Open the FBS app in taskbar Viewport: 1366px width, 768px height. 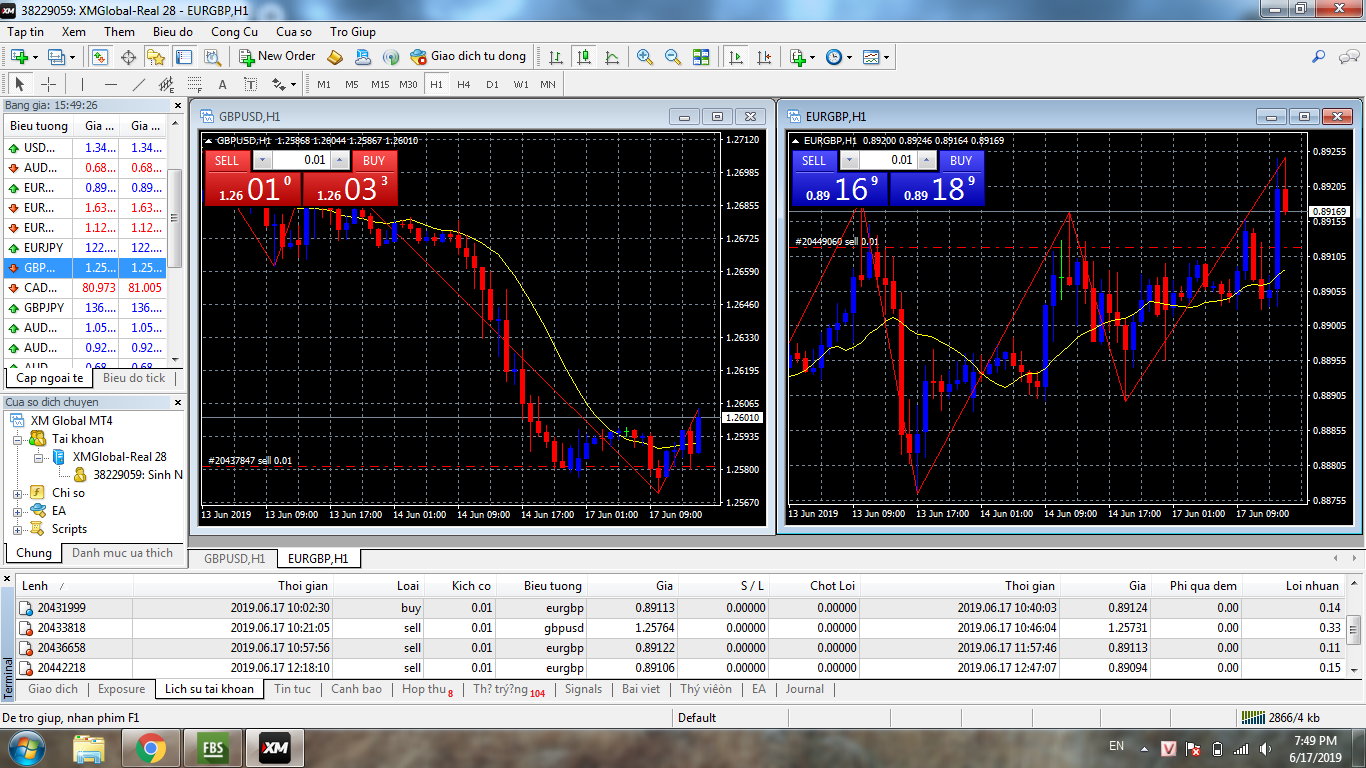pos(213,748)
